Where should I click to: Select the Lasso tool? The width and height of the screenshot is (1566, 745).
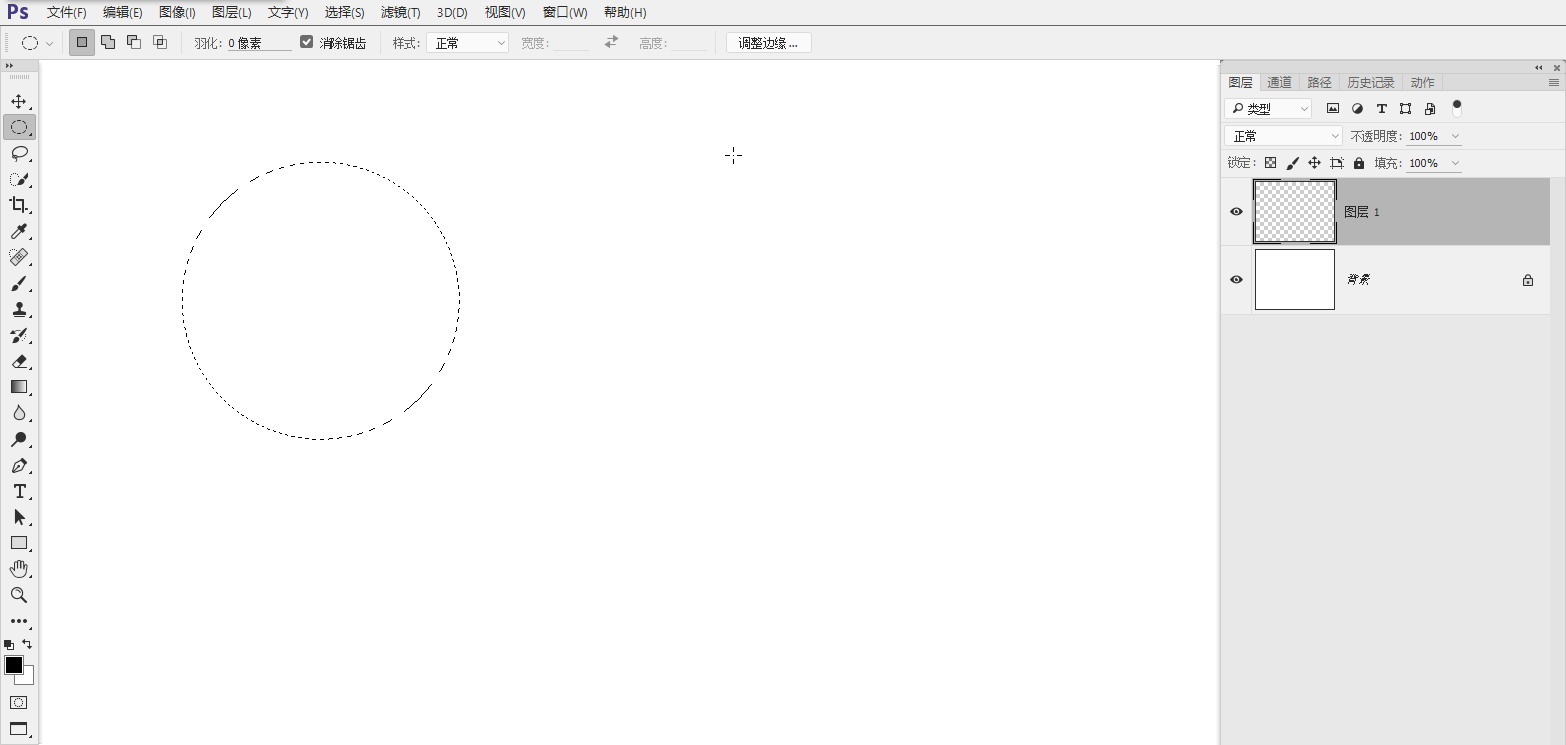(19, 153)
